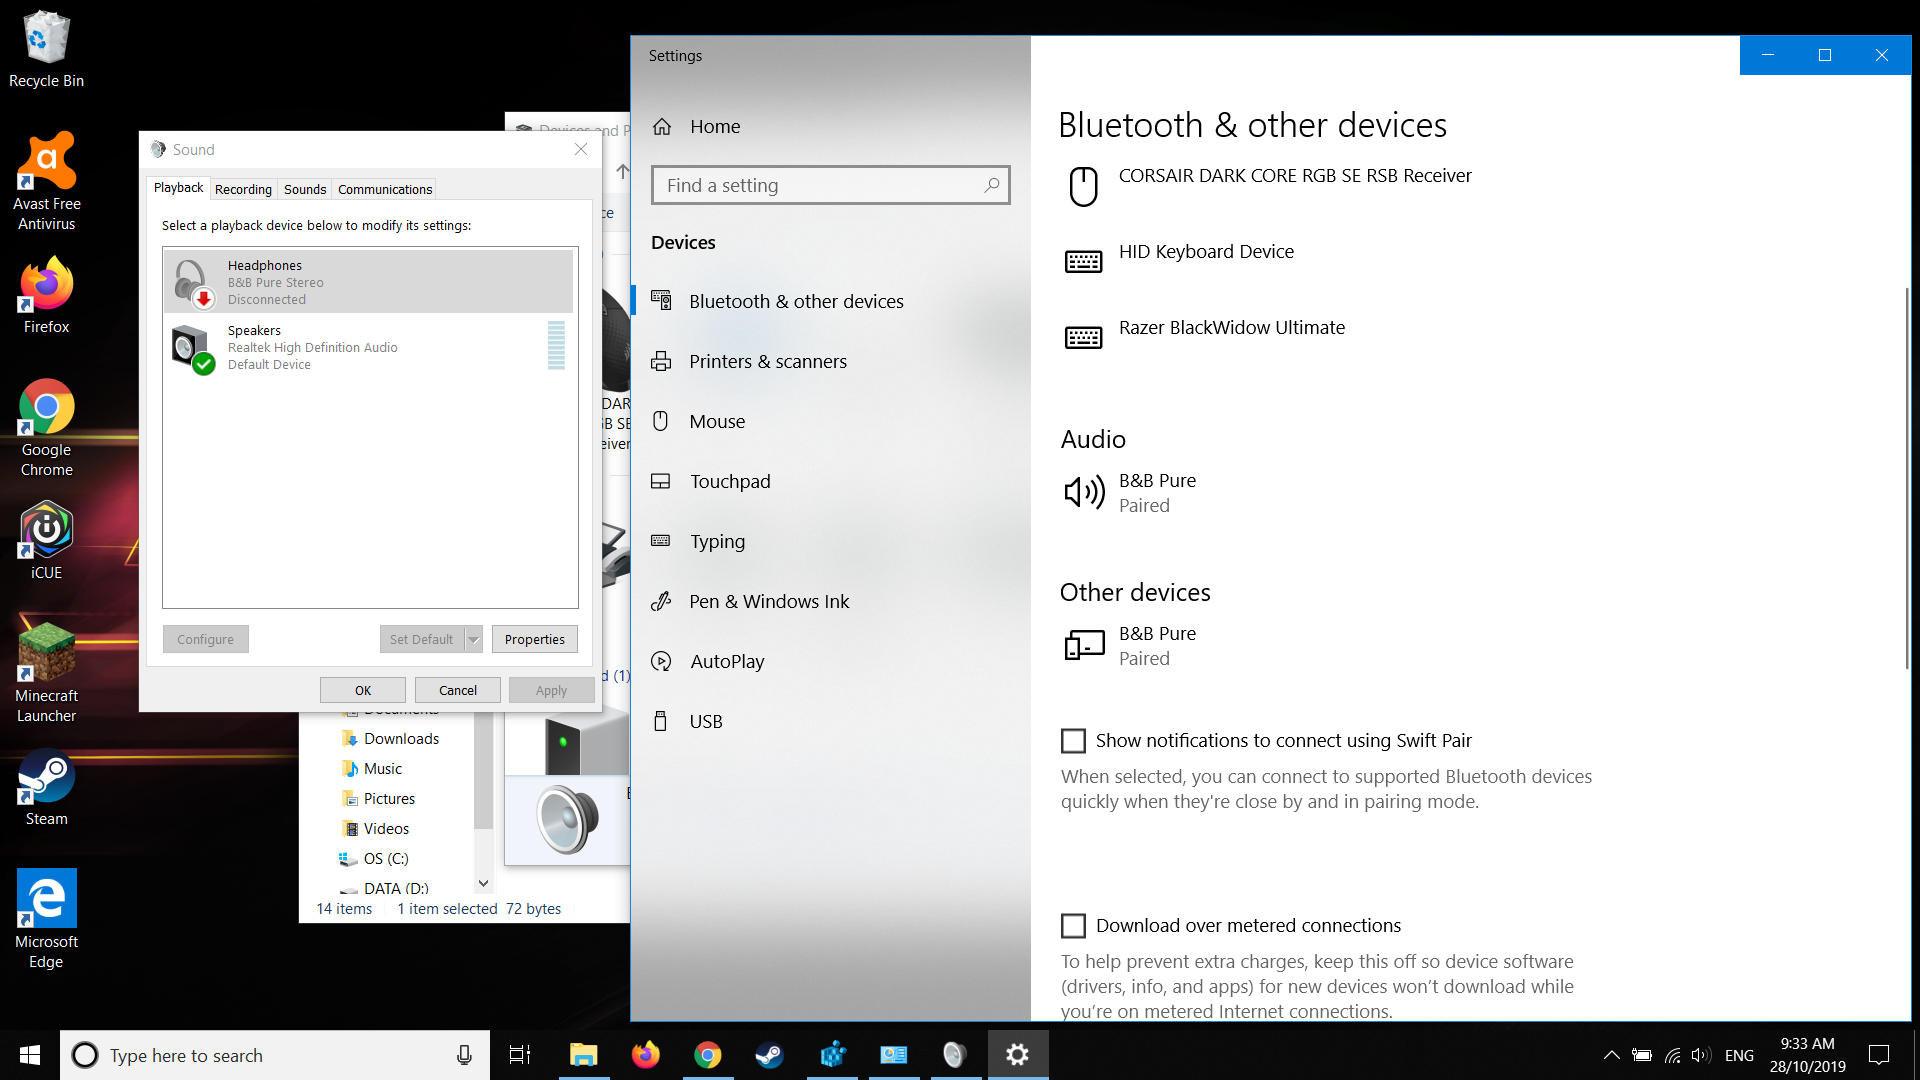Viewport: 1920px width, 1080px height.
Task: Open Minecraft Launcher icon
Action: tap(45, 667)
